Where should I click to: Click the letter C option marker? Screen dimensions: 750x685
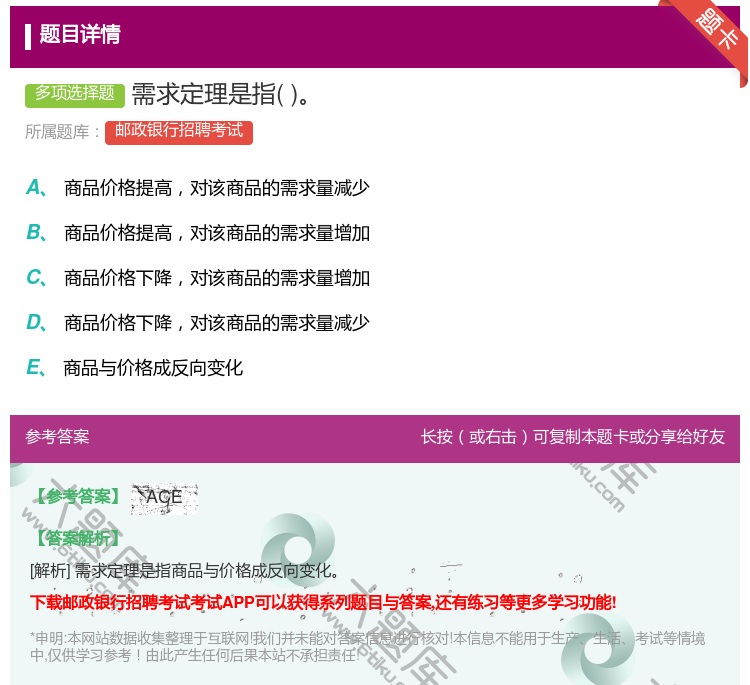(36, 278)
